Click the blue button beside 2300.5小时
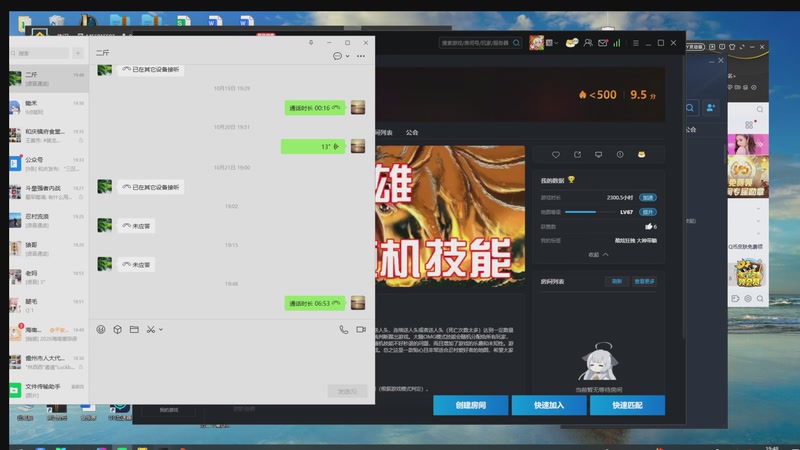The image size is (800, 450). point(647,197)
